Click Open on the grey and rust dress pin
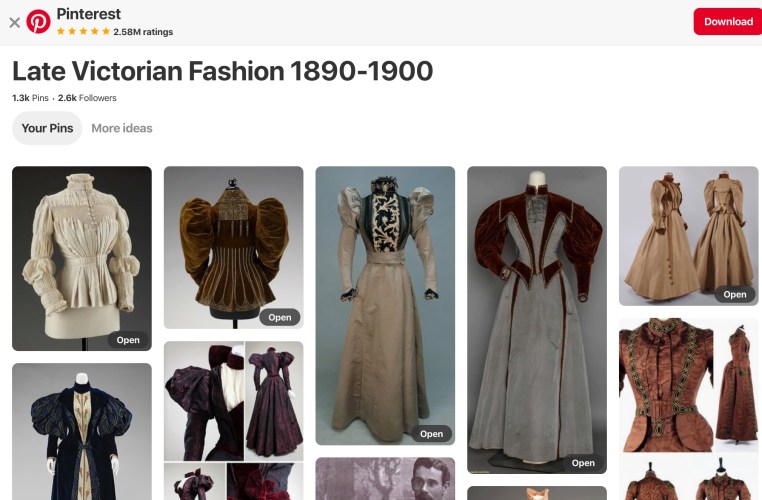The height and width of the screenshot is (500, 762). [x=583, y=463]
